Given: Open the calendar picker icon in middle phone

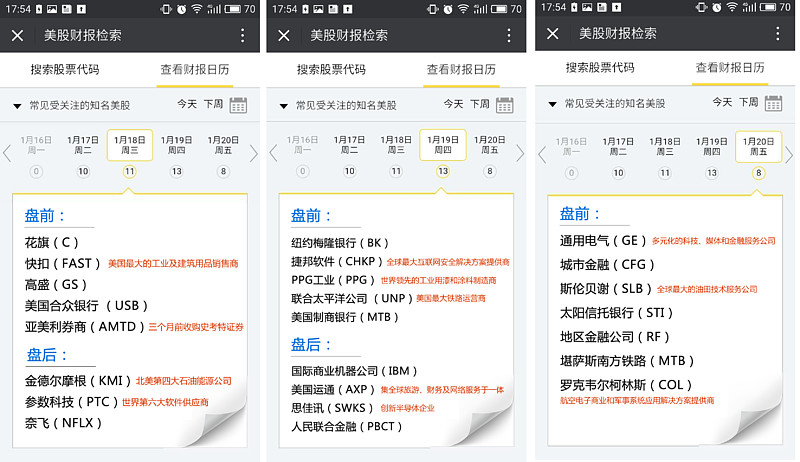Looking at the screenshot, I should (x=505, y=105).
